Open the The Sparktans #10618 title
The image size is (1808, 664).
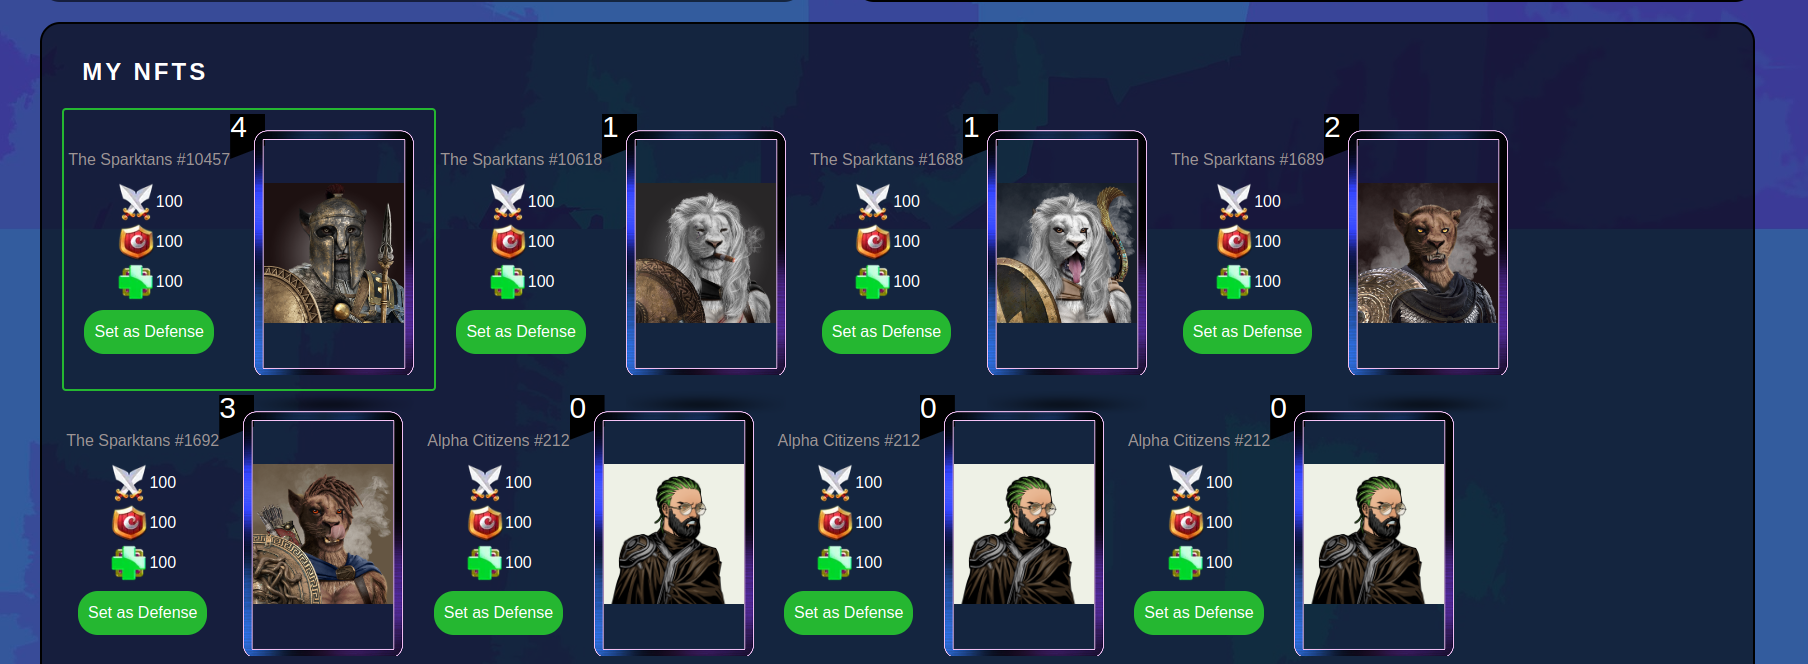521,160
